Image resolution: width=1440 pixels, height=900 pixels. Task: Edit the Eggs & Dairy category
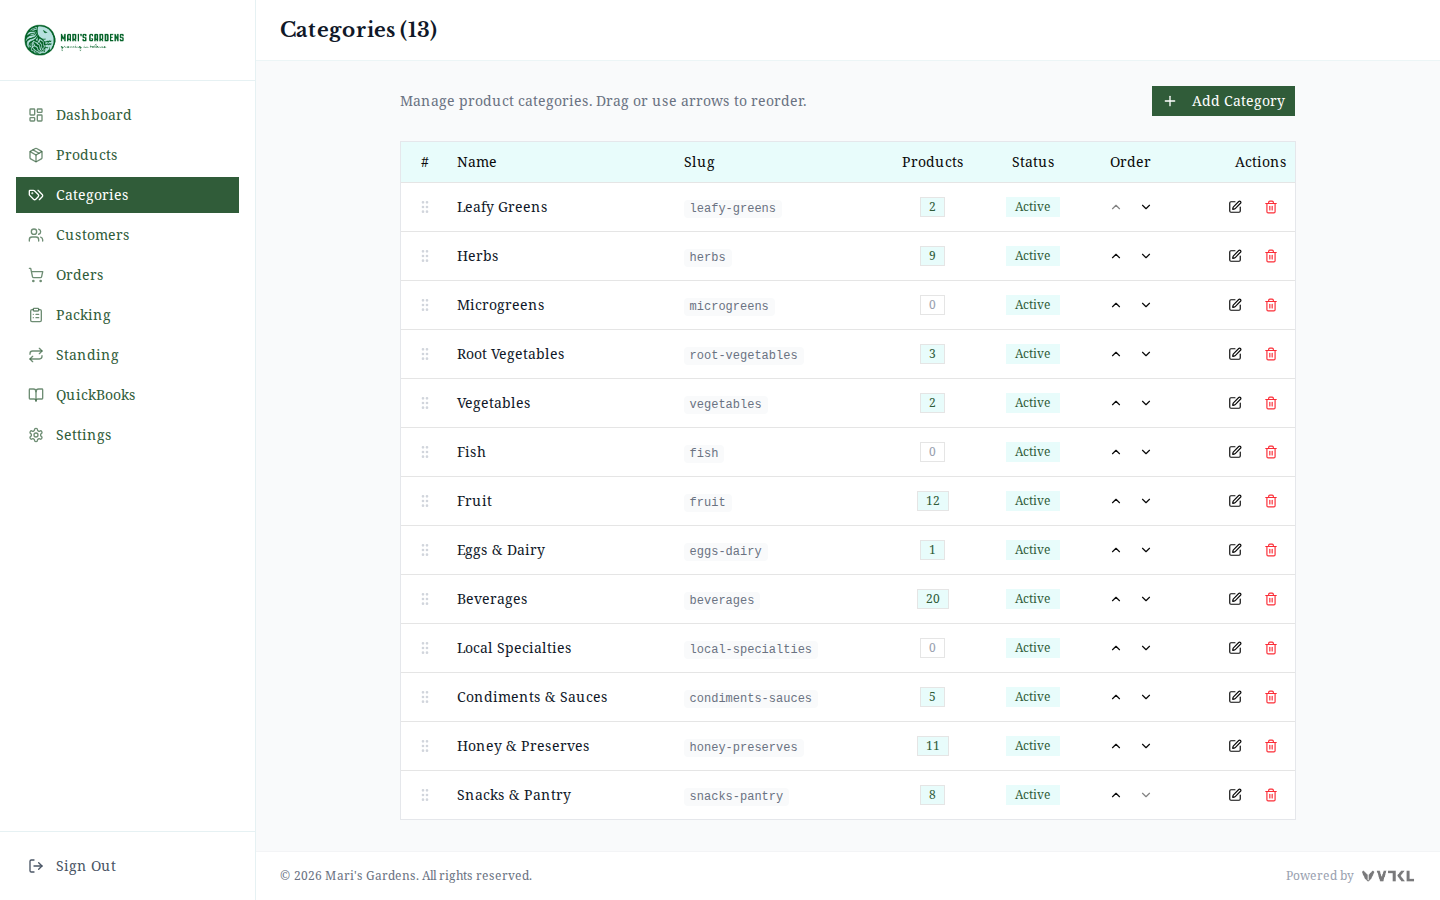click(1235, 550)
